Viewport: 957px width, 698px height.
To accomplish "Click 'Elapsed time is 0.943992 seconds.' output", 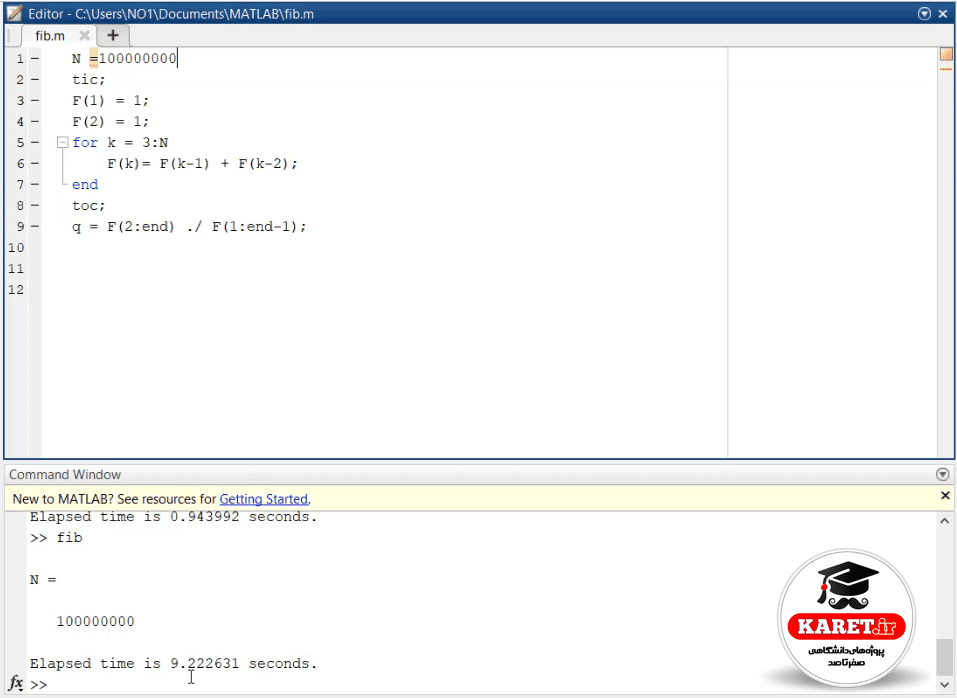I will 174,517.
